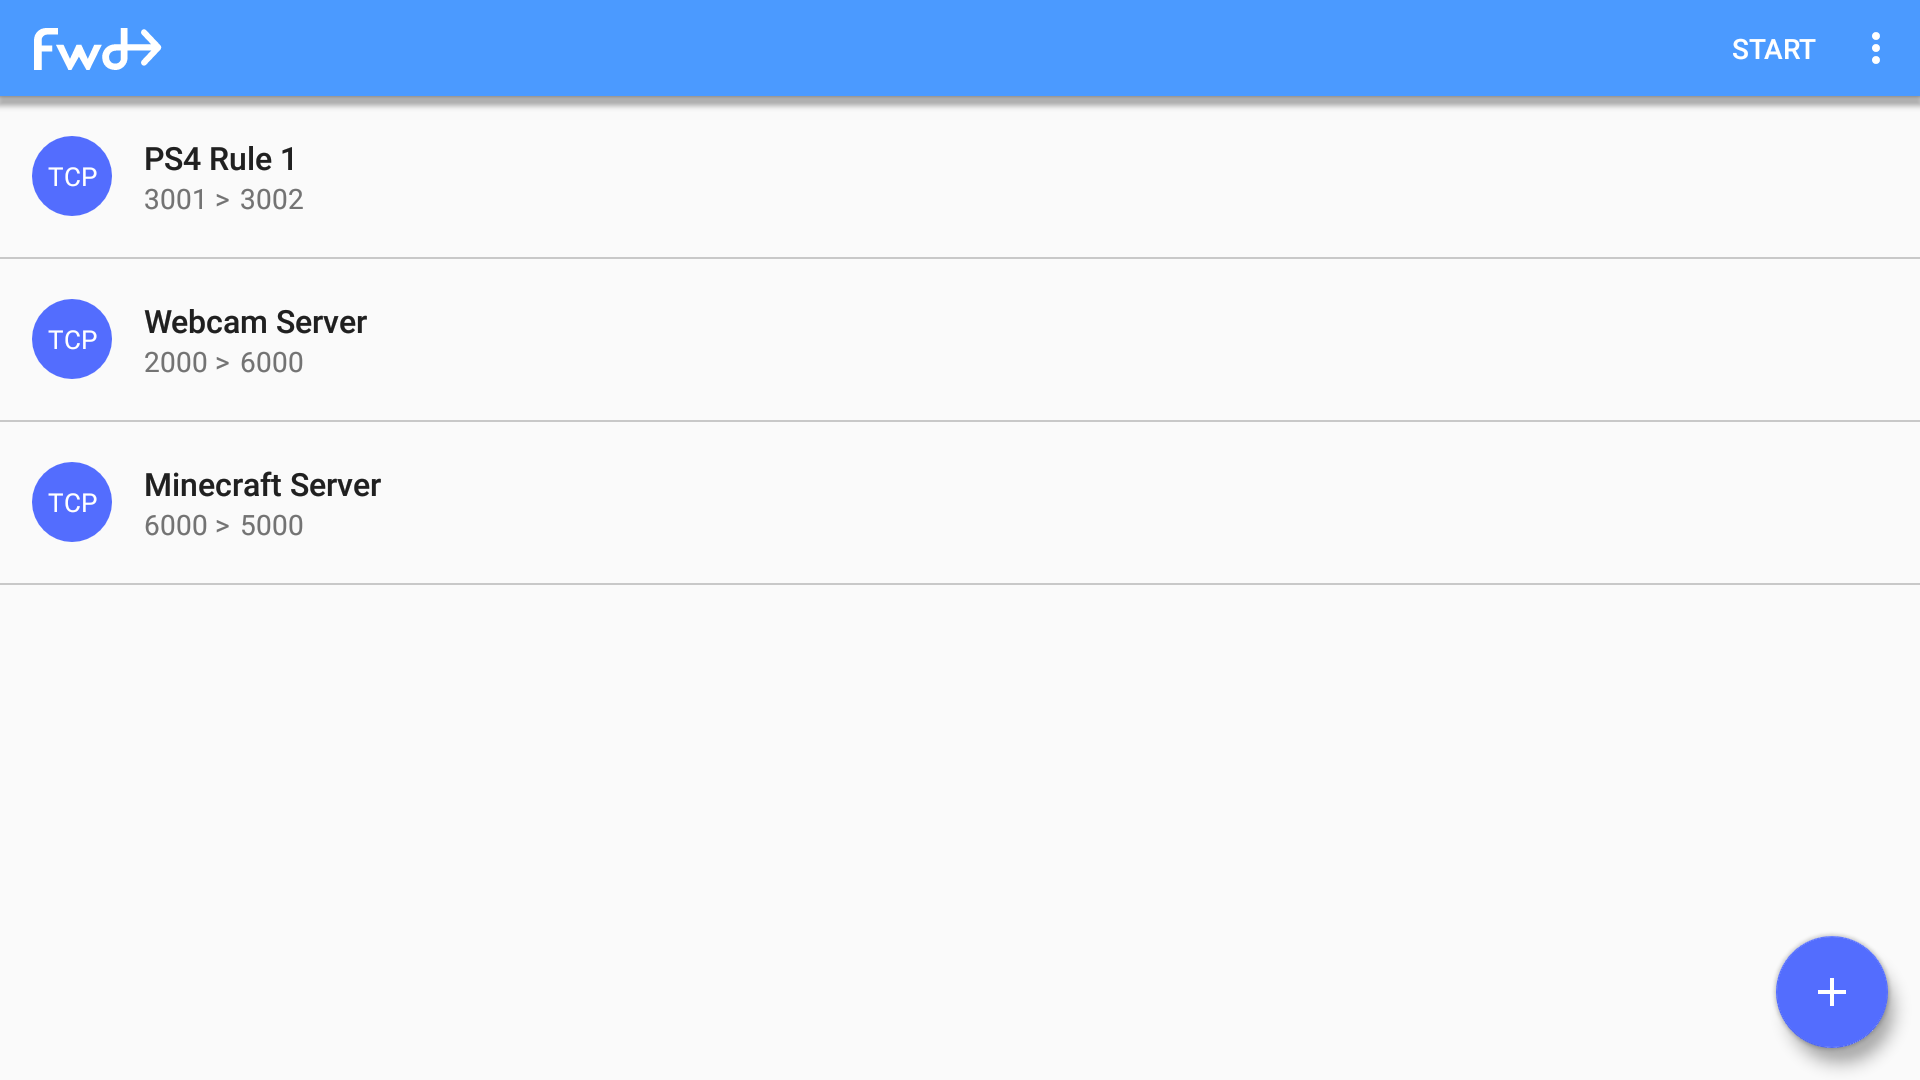Select the Minecraft Server rule name
Viewport: 1920px width, 1080px height.
pyautogui.click(x=262, y=485)
